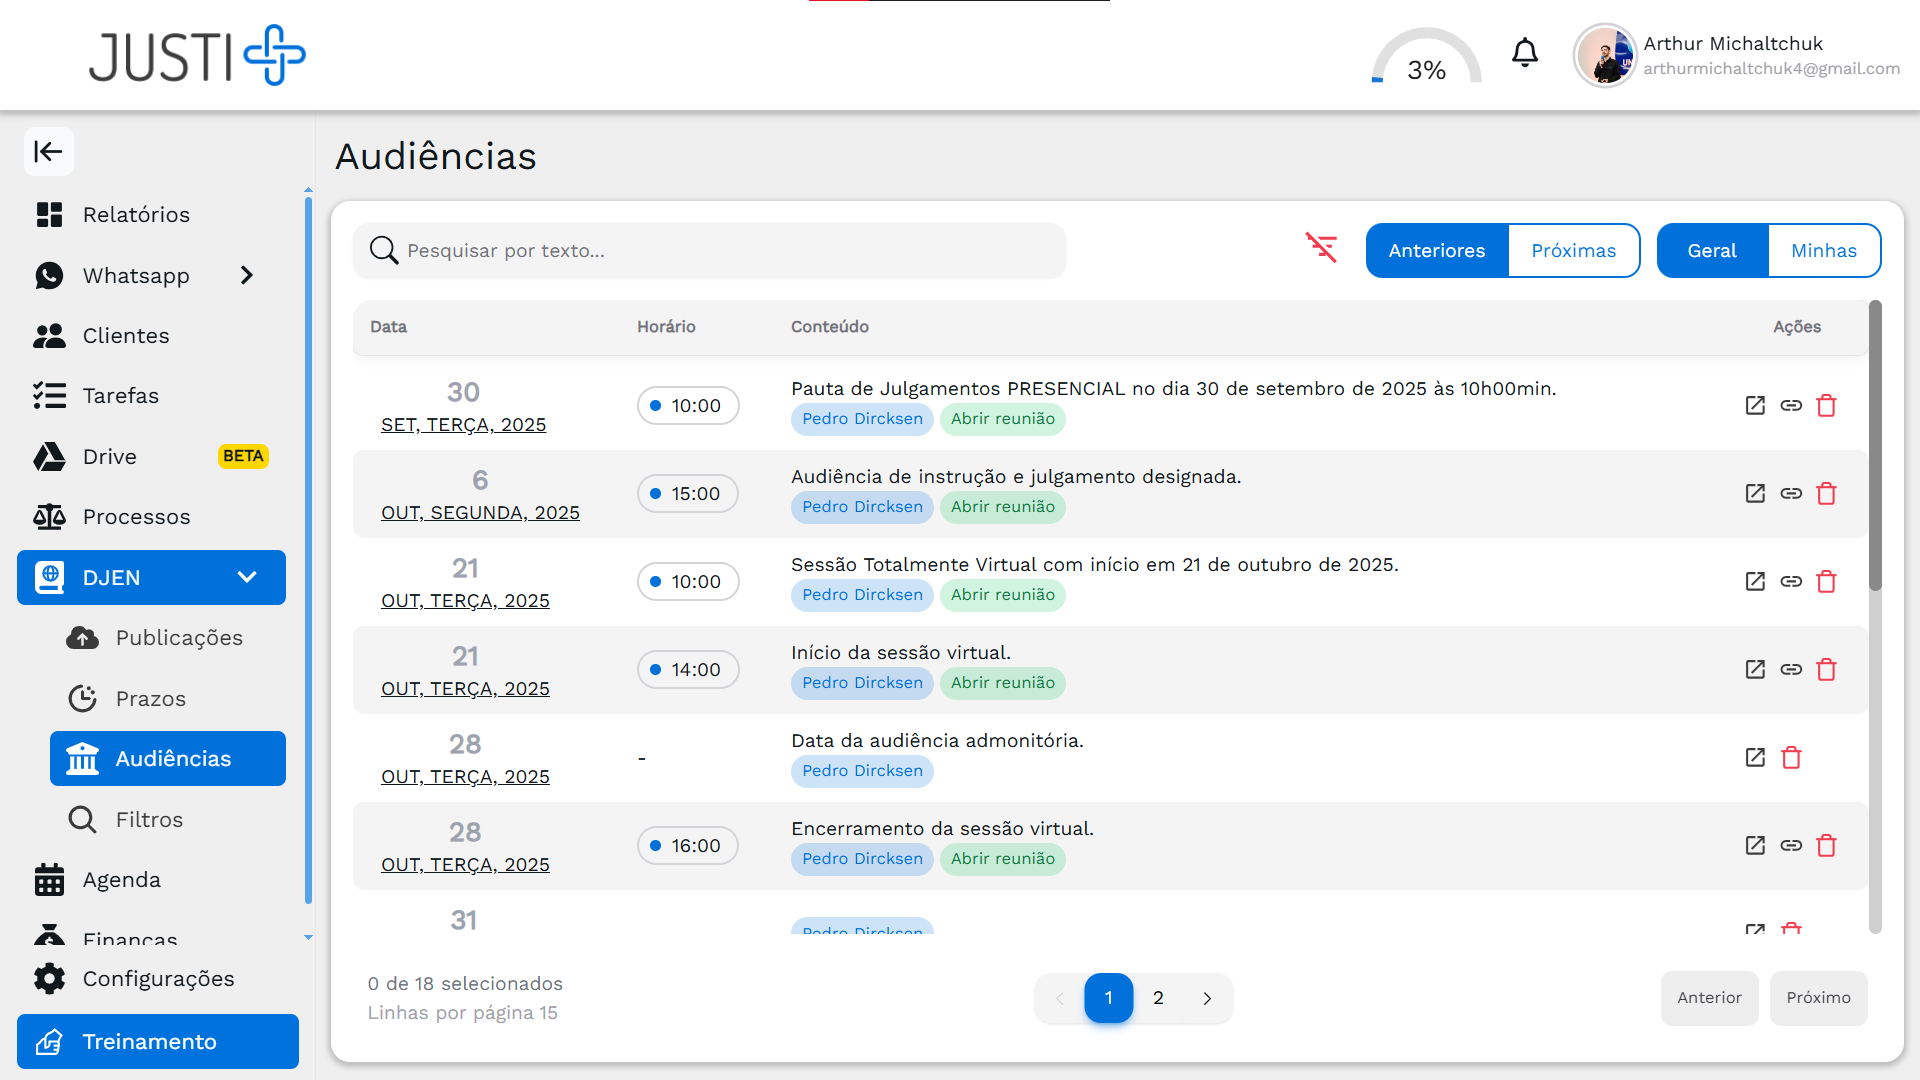
Task: Expand the Whatsapp submenu chevron
Action: pos(247,276)
